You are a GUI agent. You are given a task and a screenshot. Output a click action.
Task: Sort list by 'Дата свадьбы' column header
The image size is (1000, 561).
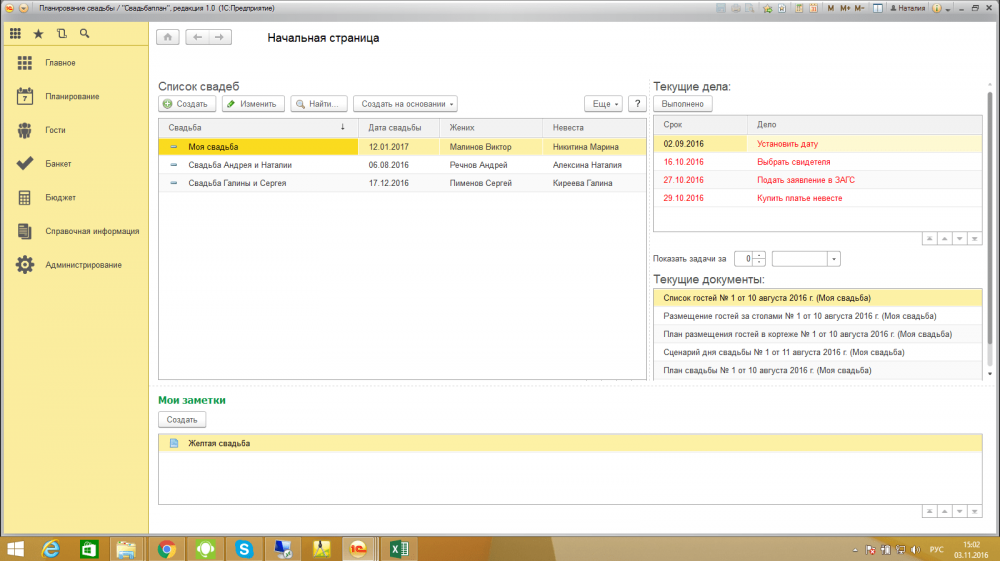[394, 127]
